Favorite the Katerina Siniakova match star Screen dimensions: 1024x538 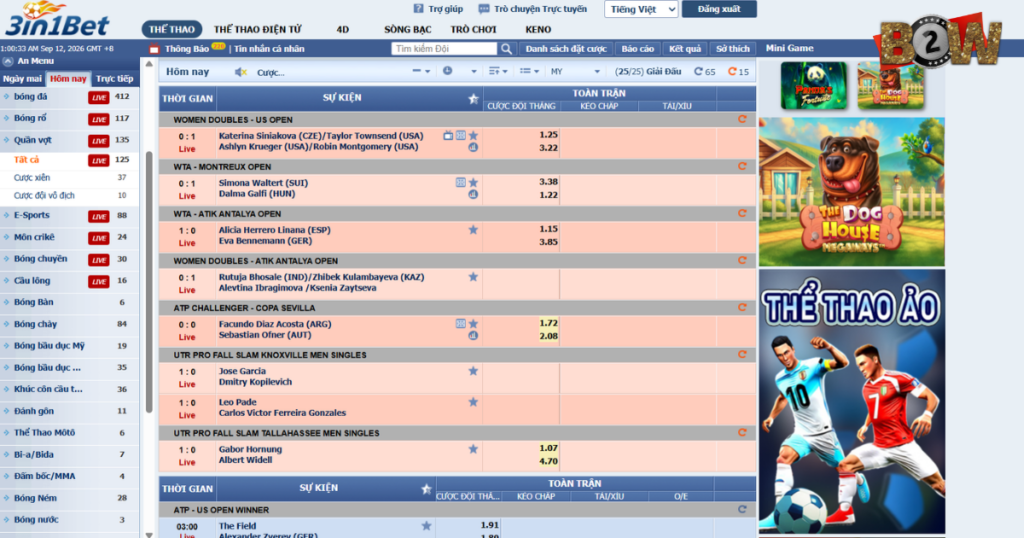coord(473,136)
